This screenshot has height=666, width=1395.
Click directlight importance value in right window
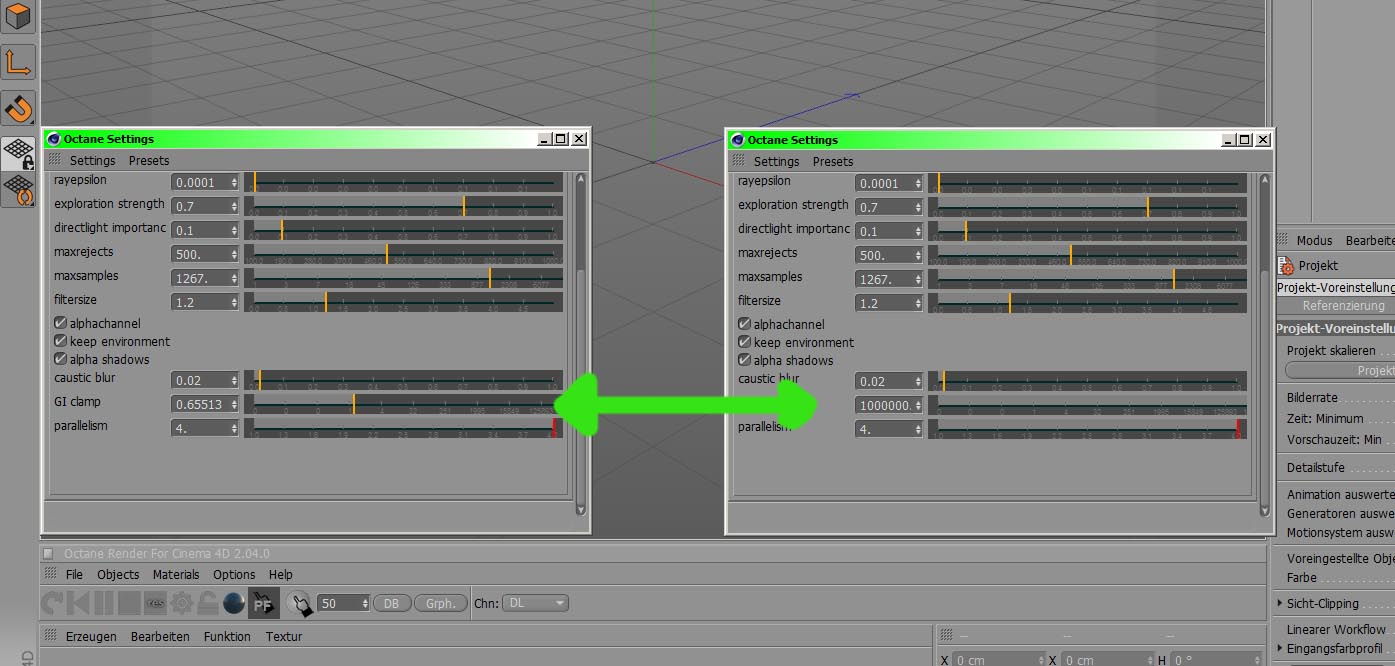point(889,231)
